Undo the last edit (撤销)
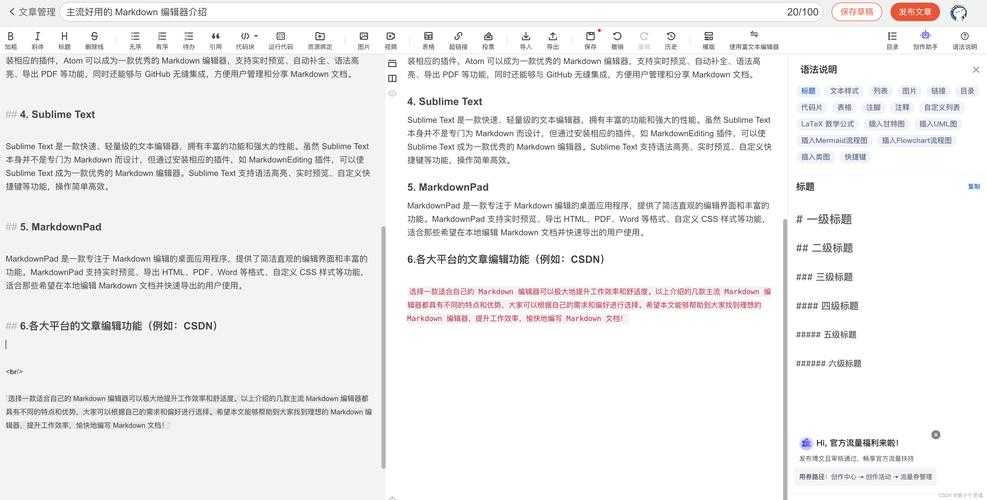 click(x=618, y=40)
